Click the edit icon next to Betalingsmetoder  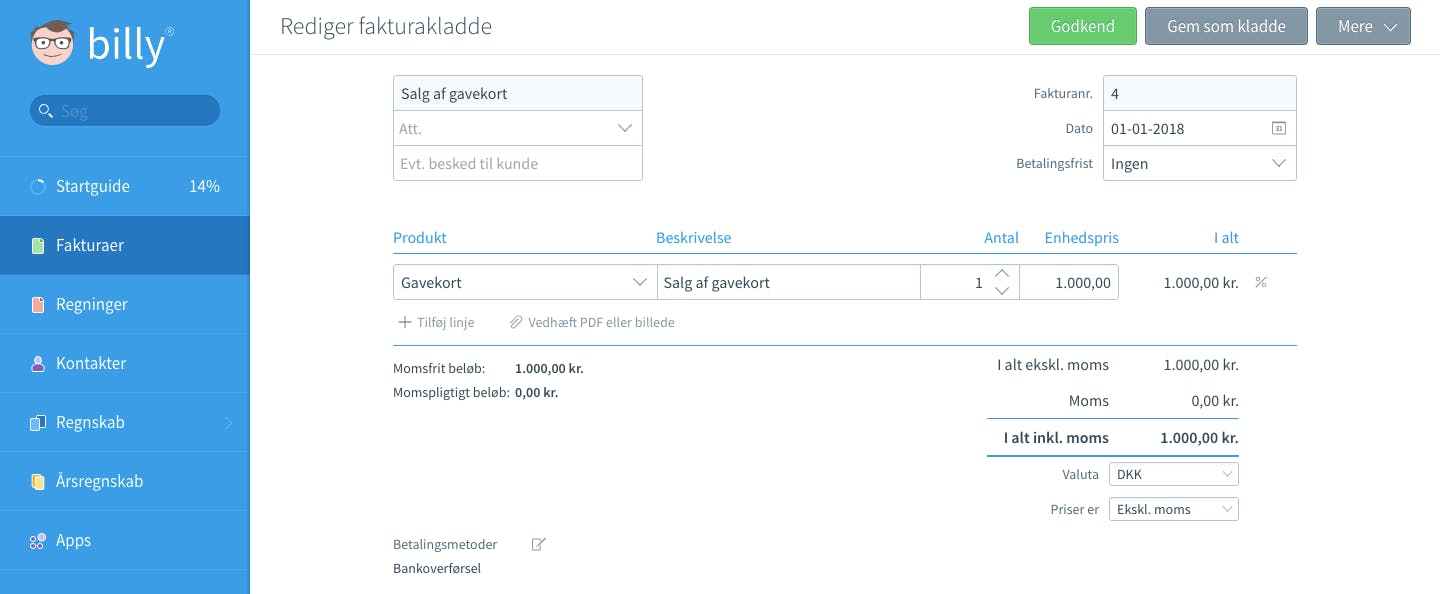click(x=539, y=544)
